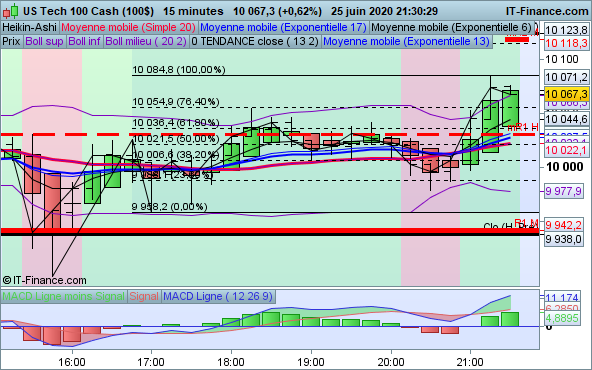This screenshot has width=592, height=370.
Task: Open MACD Ligne ( 12 26 9) settings
Action: point(218,296)
